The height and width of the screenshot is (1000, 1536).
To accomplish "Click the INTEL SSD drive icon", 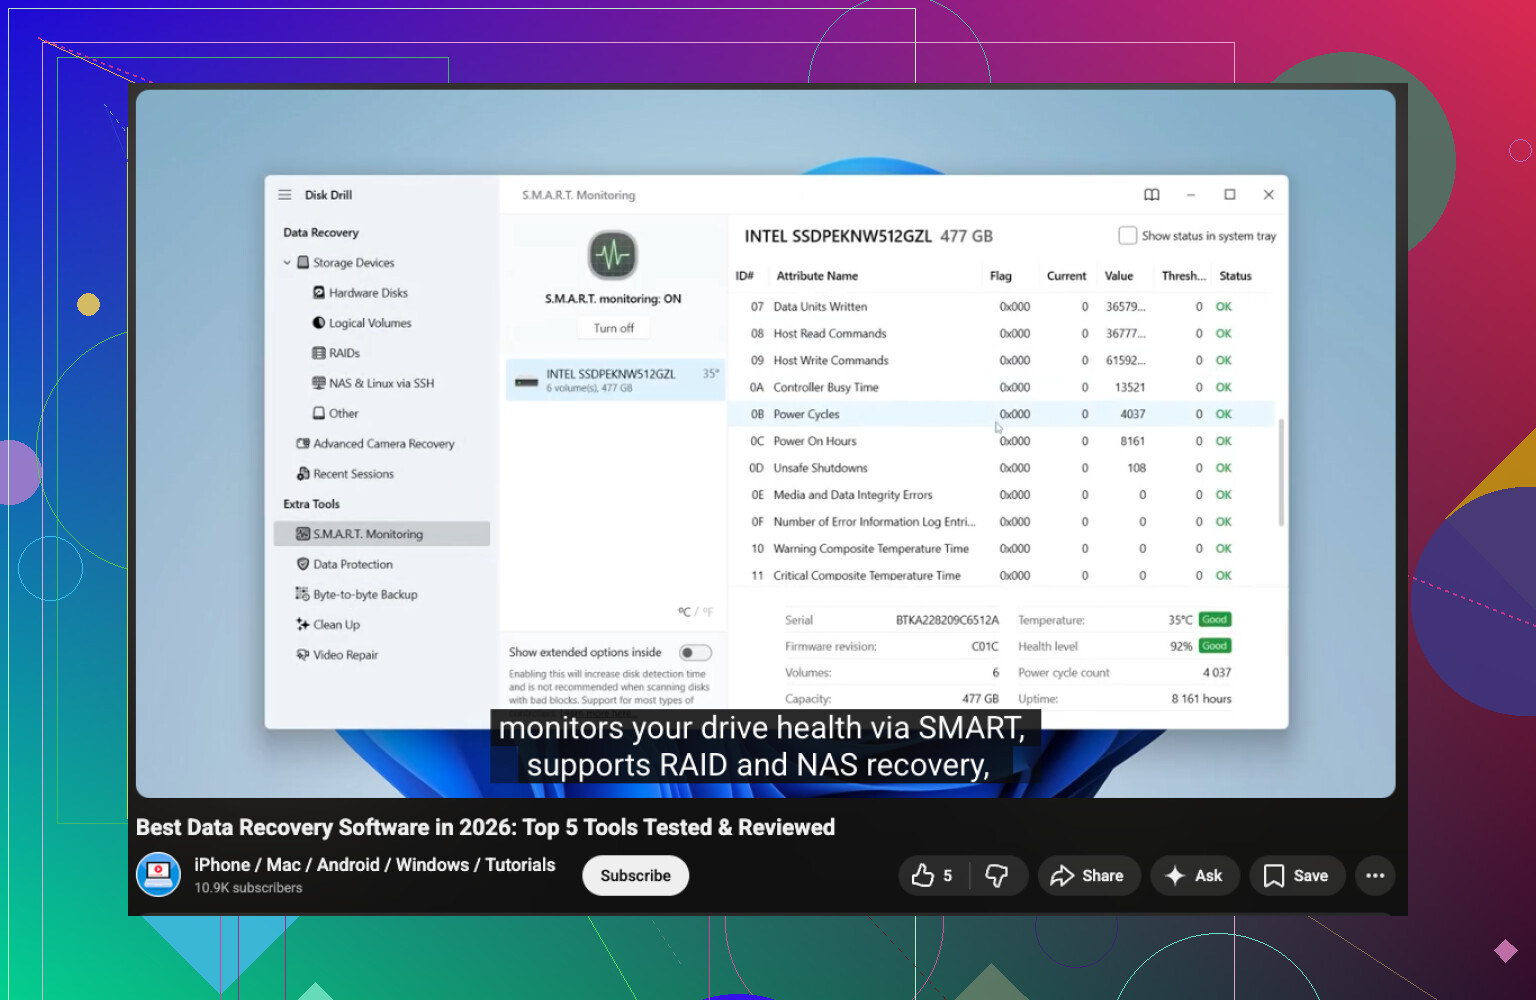I will click(x=526, y=381).
